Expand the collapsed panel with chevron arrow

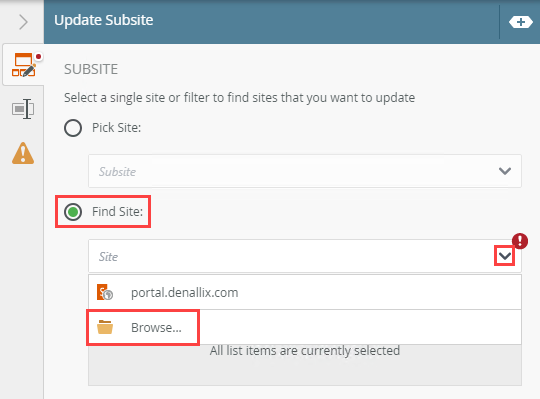23,22
